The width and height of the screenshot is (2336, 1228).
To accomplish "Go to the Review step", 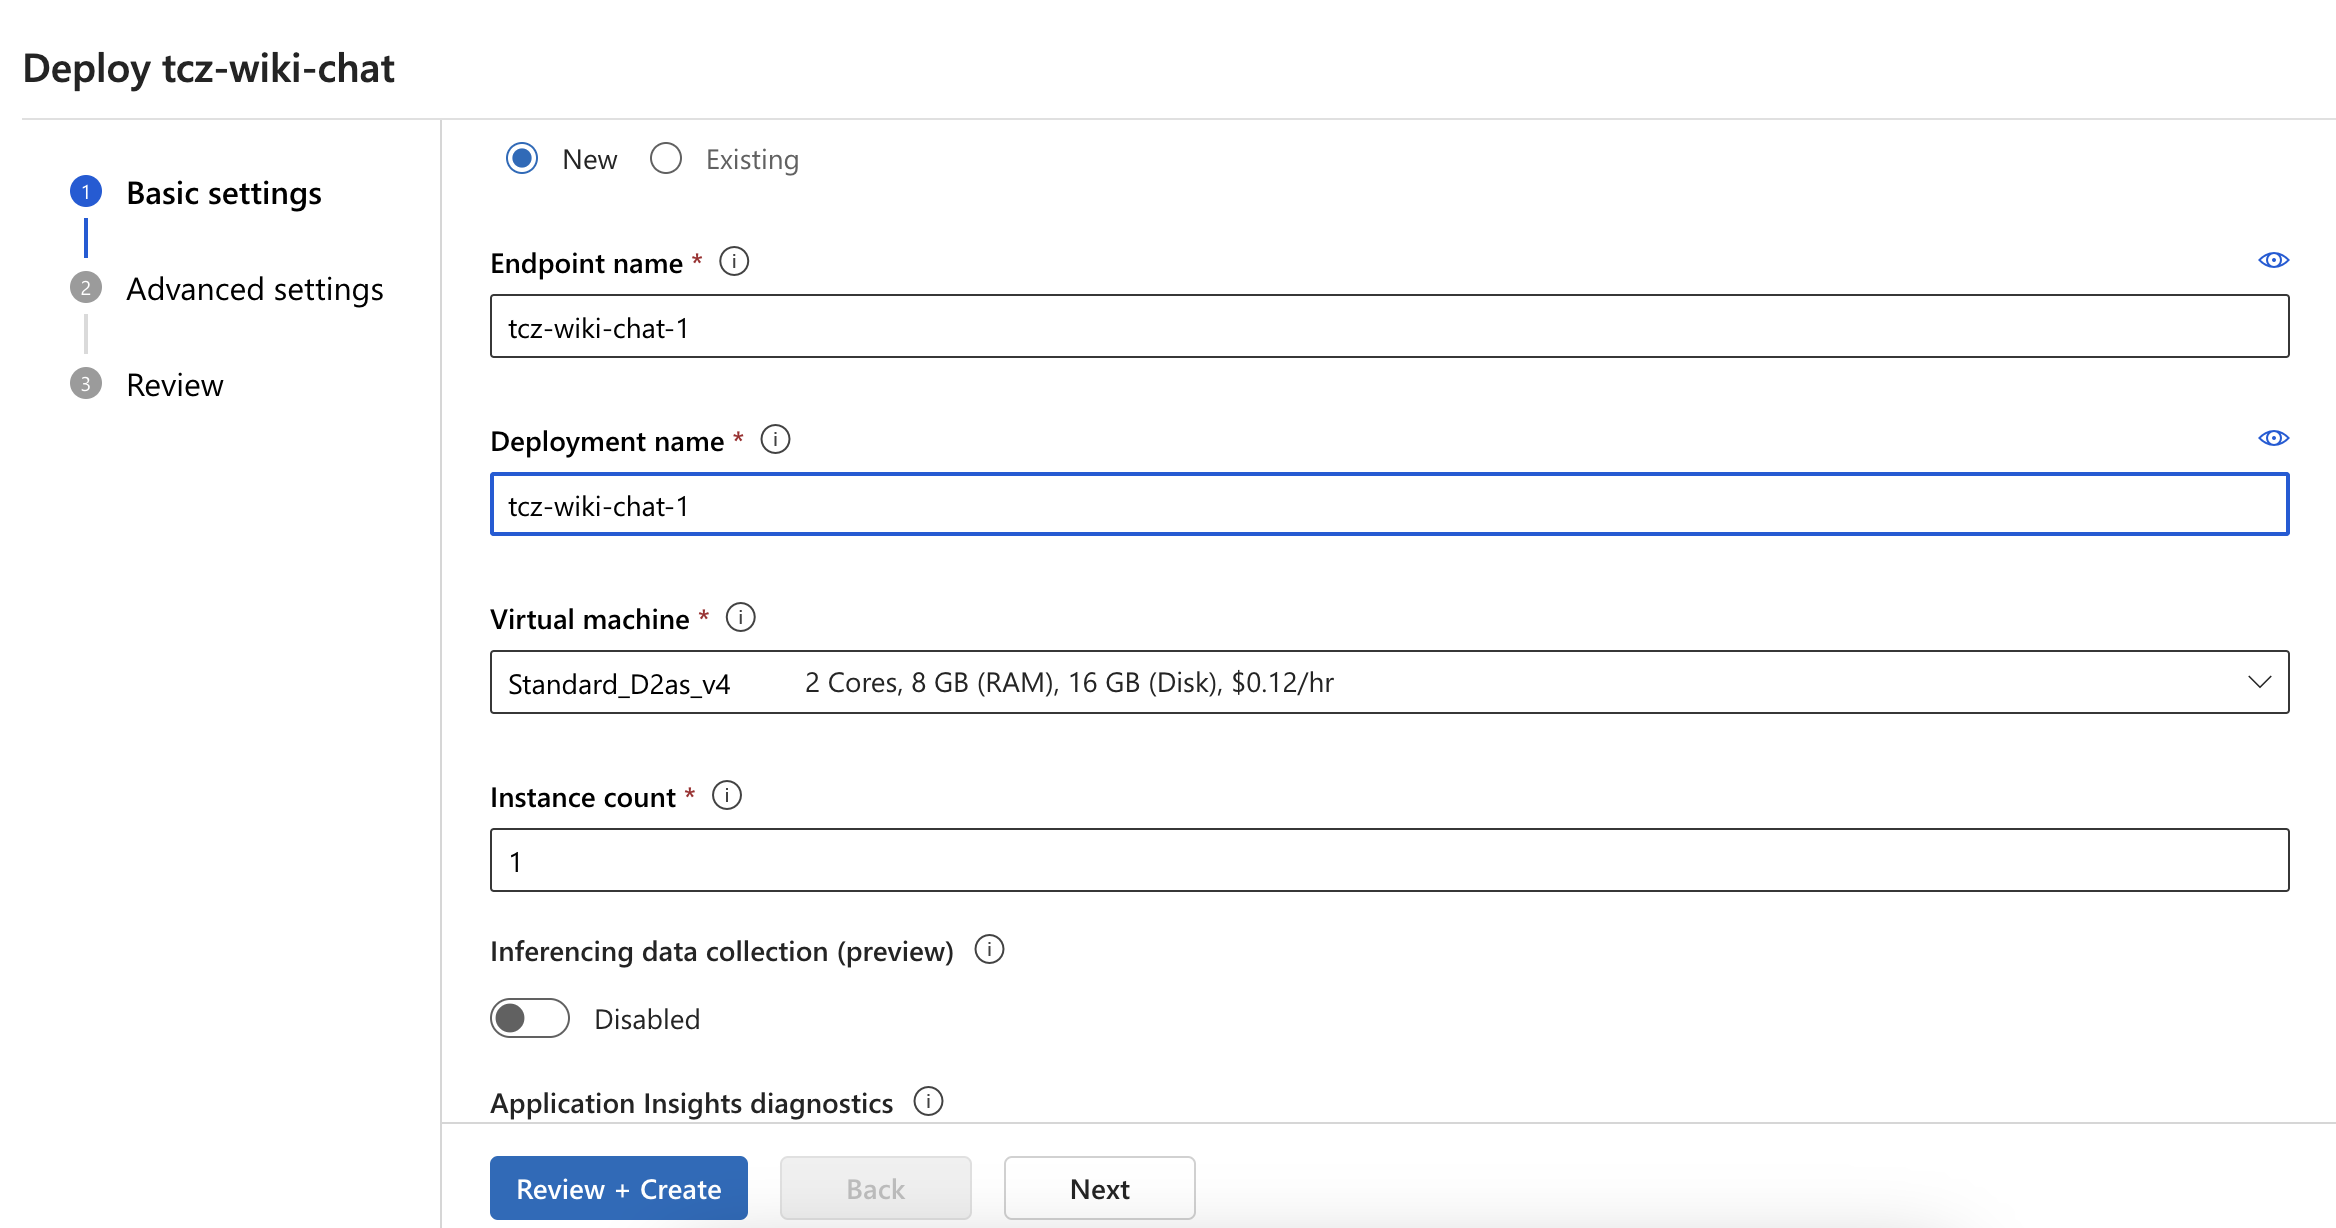I will click(x=174, y=384).
